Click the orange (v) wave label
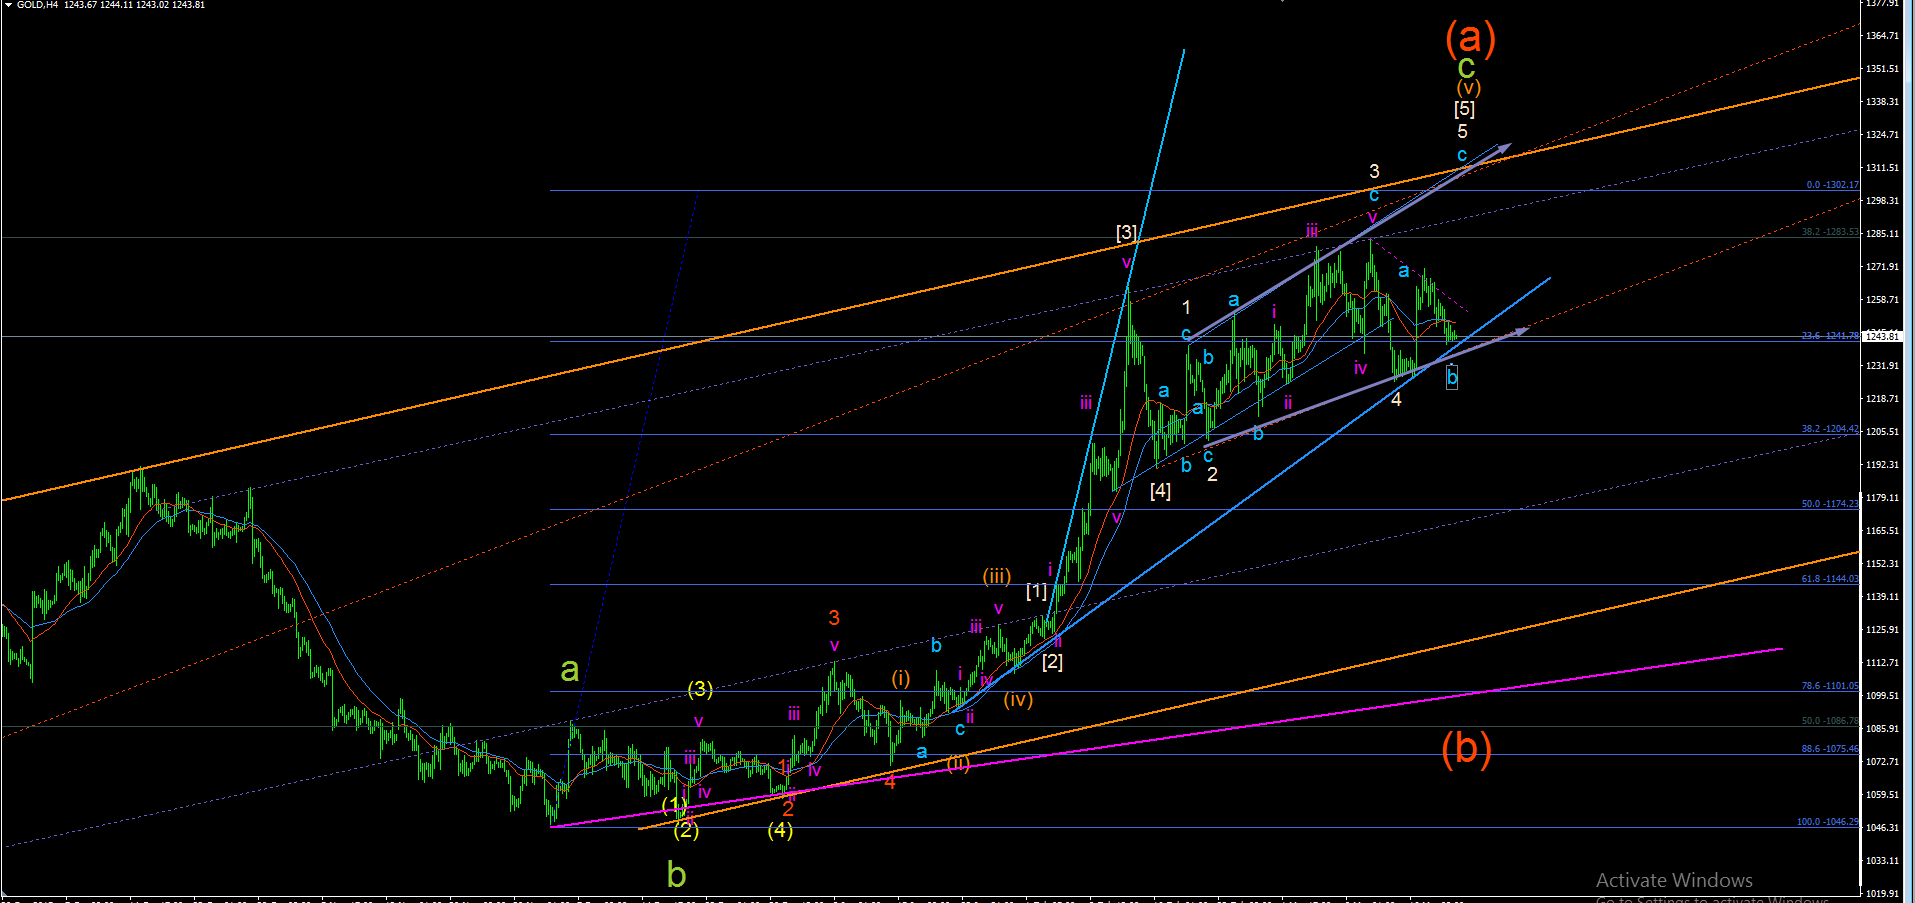Screen dimensions: 1915x903 [x=1468, y=88]
